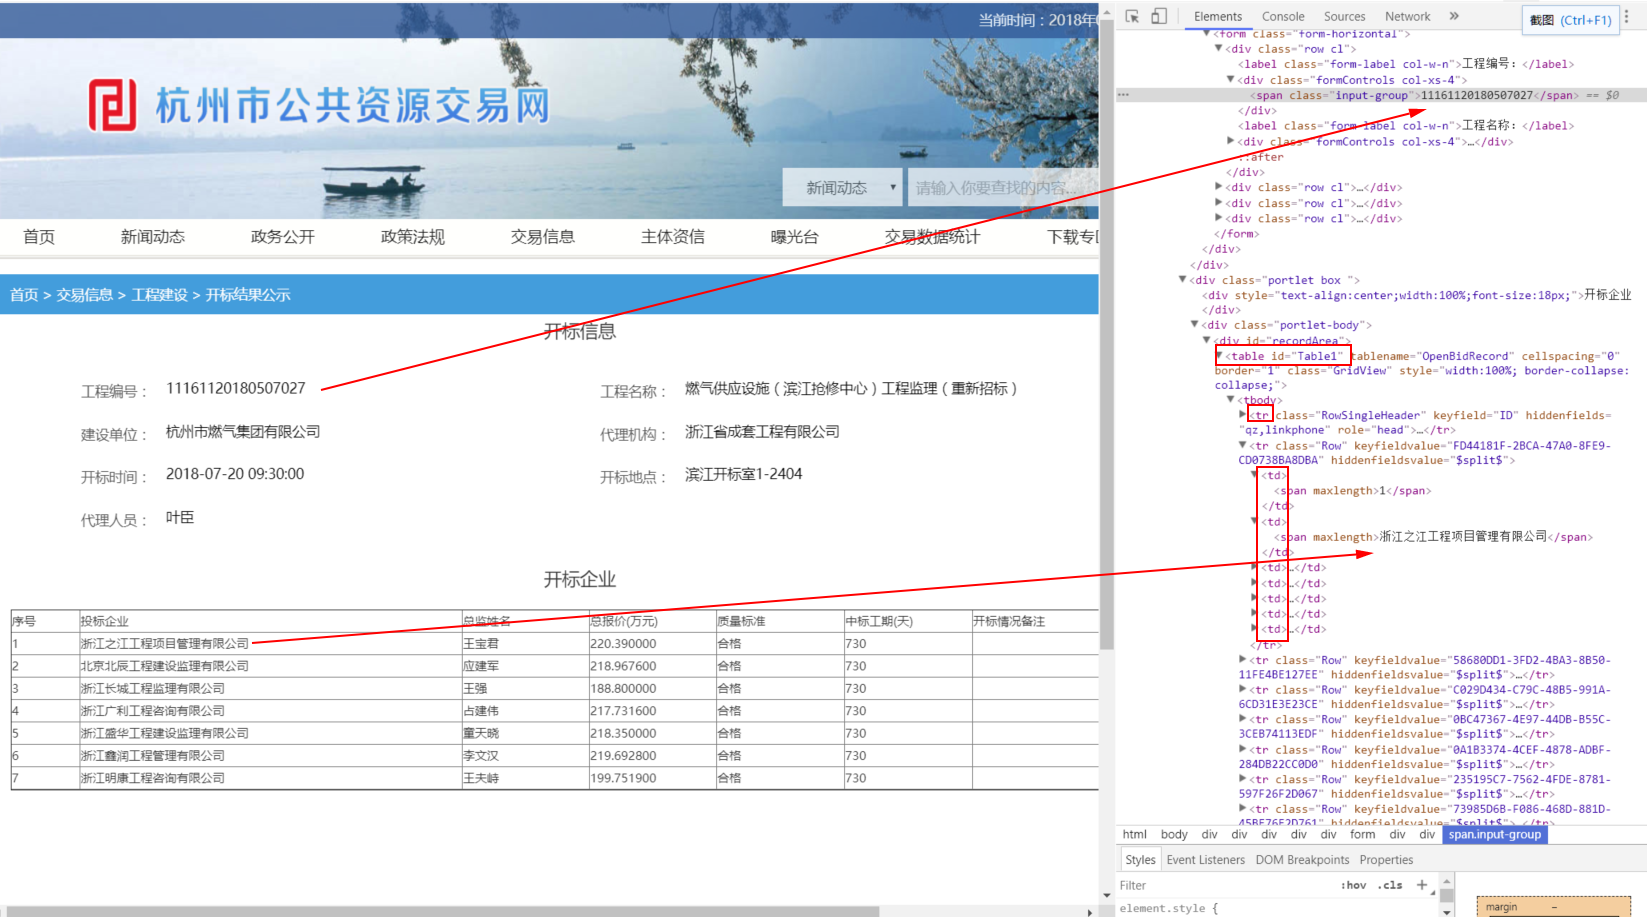Image resolution: width=1647 pixels, height=917 pixels.
Task: Open 新闻动态 in the navigation bar
Action: (x=153, y=237)
